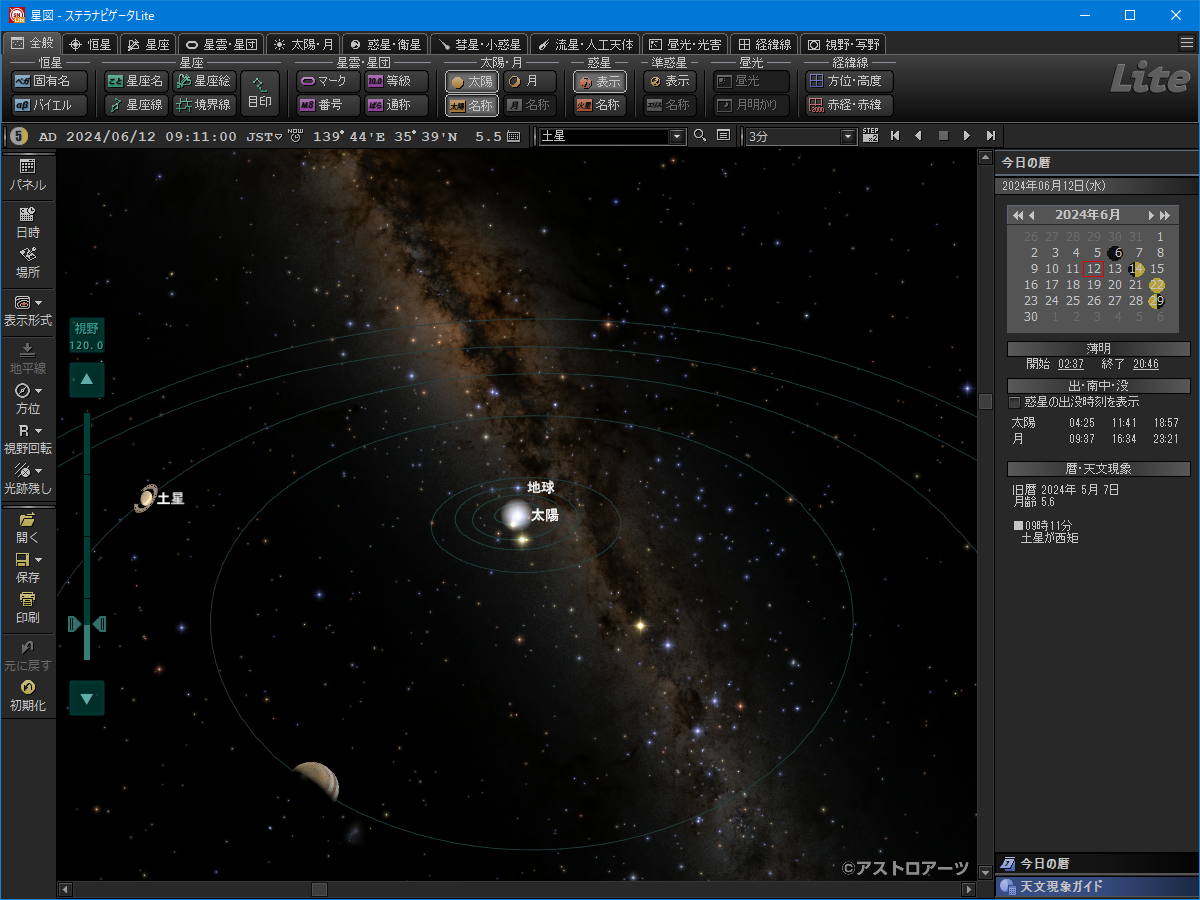
Task: Toggle 太陽 display button
Action: click(471, 82)
